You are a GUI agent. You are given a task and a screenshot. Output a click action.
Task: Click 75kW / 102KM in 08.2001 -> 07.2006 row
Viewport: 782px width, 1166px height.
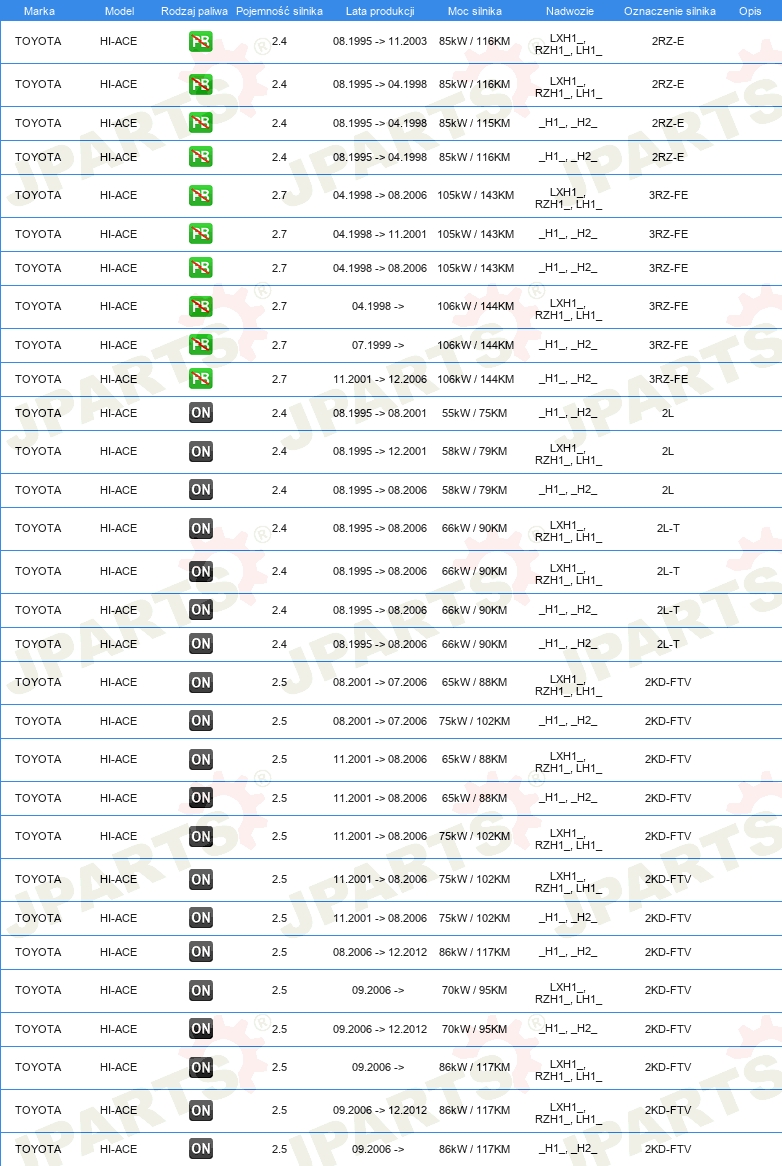pyautogui.click(x=474, y=721)
